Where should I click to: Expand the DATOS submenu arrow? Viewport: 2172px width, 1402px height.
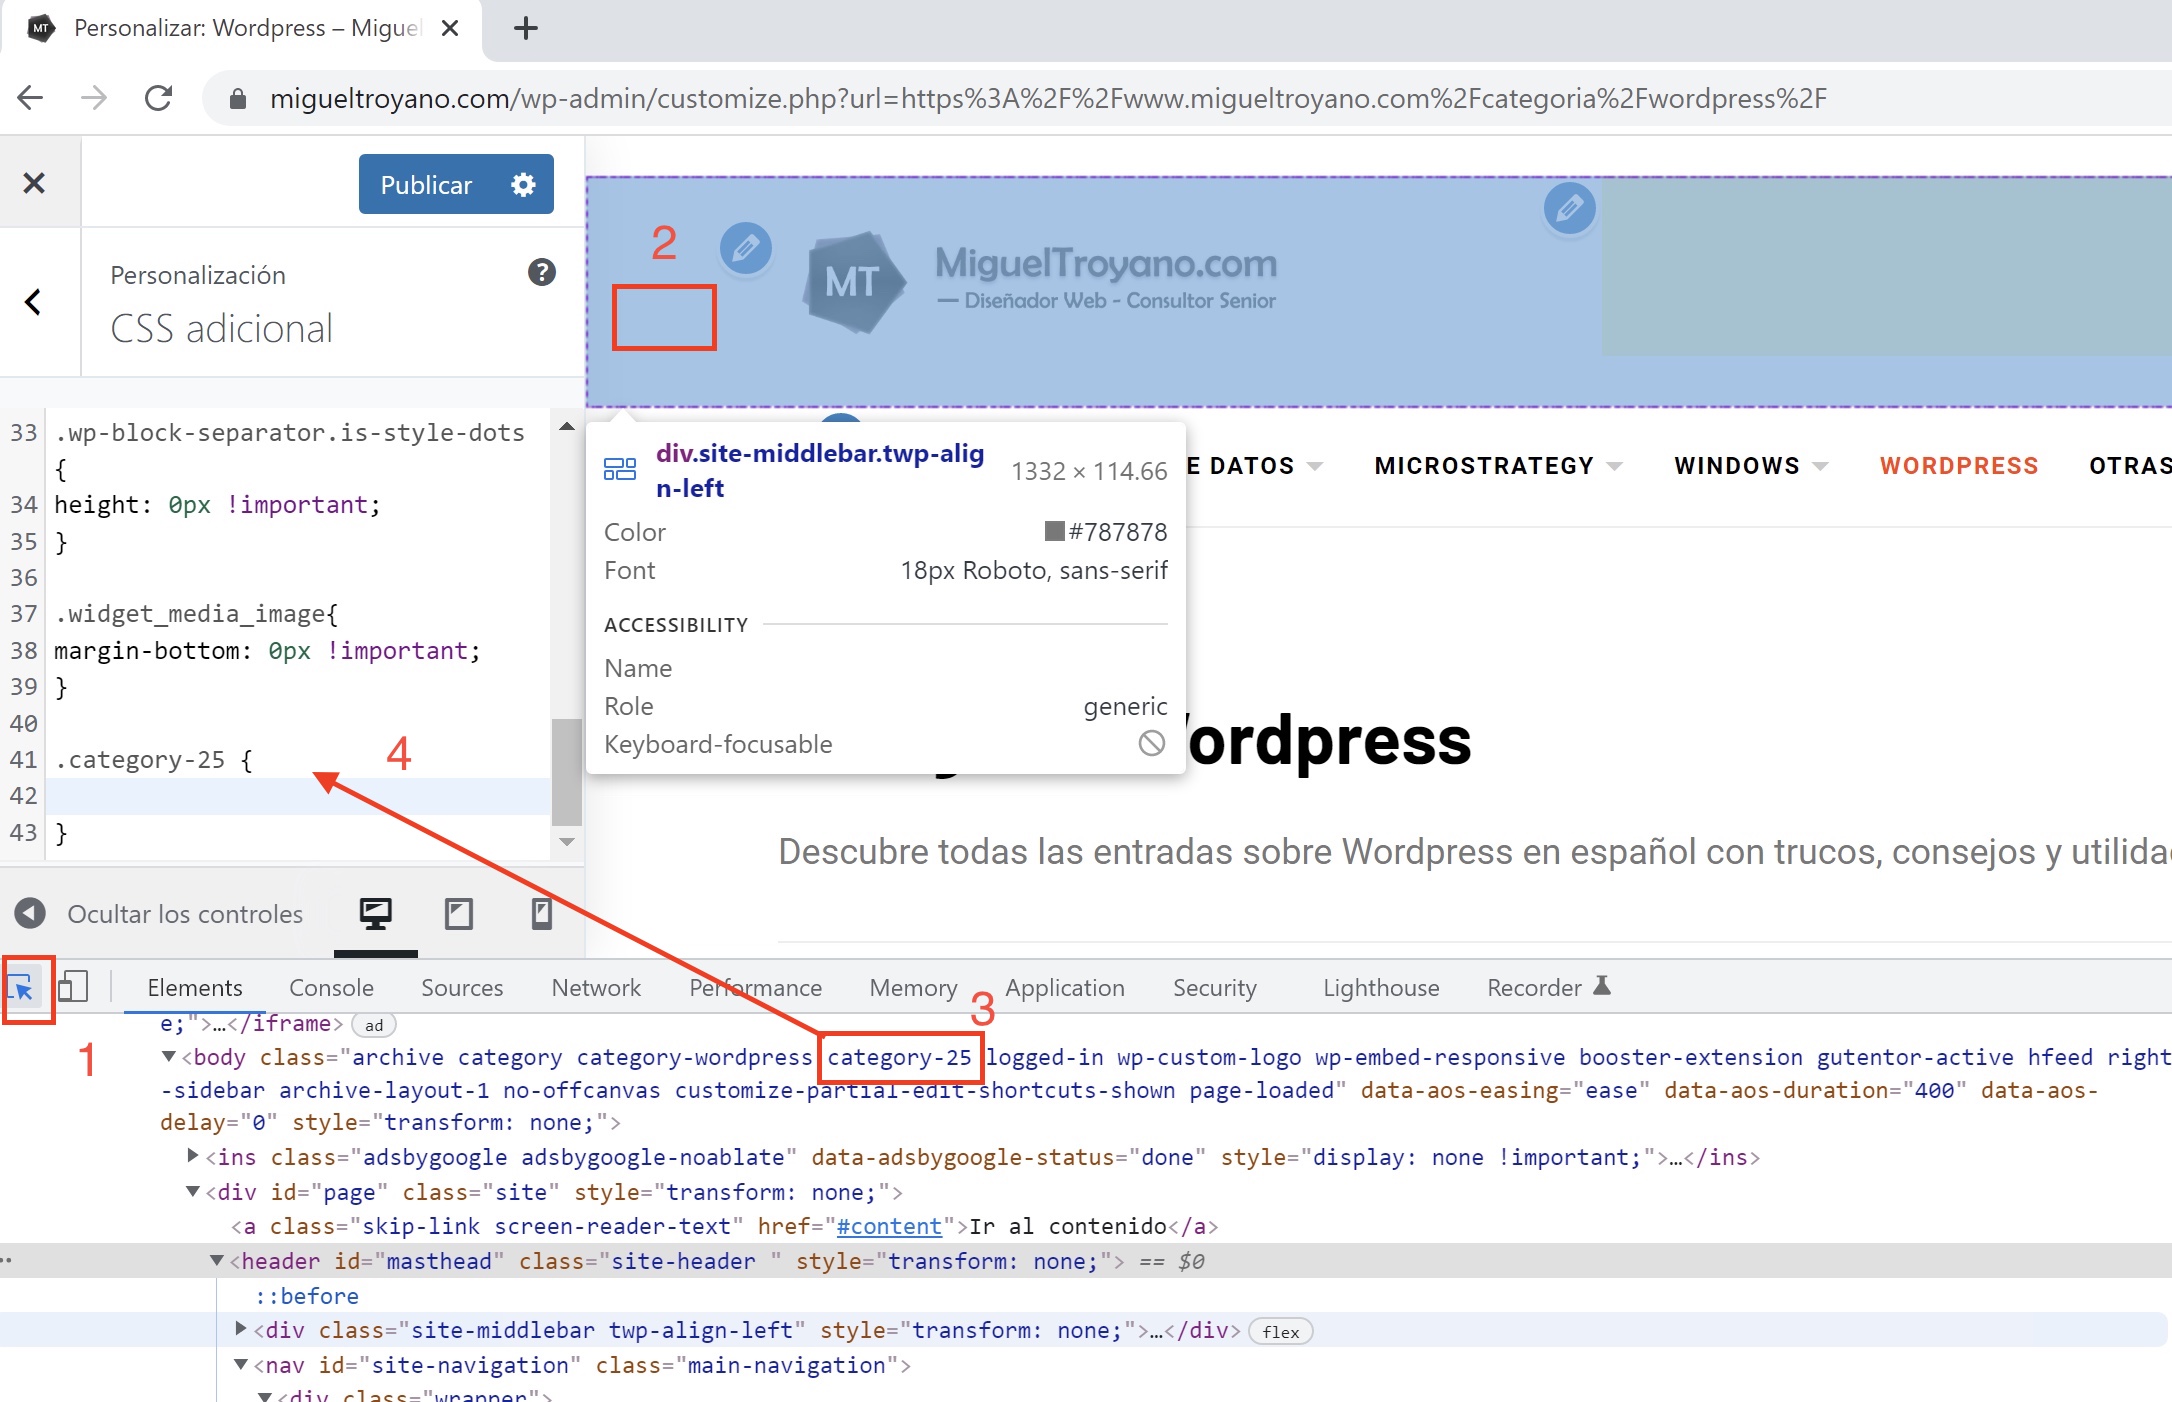point(1315,466)
